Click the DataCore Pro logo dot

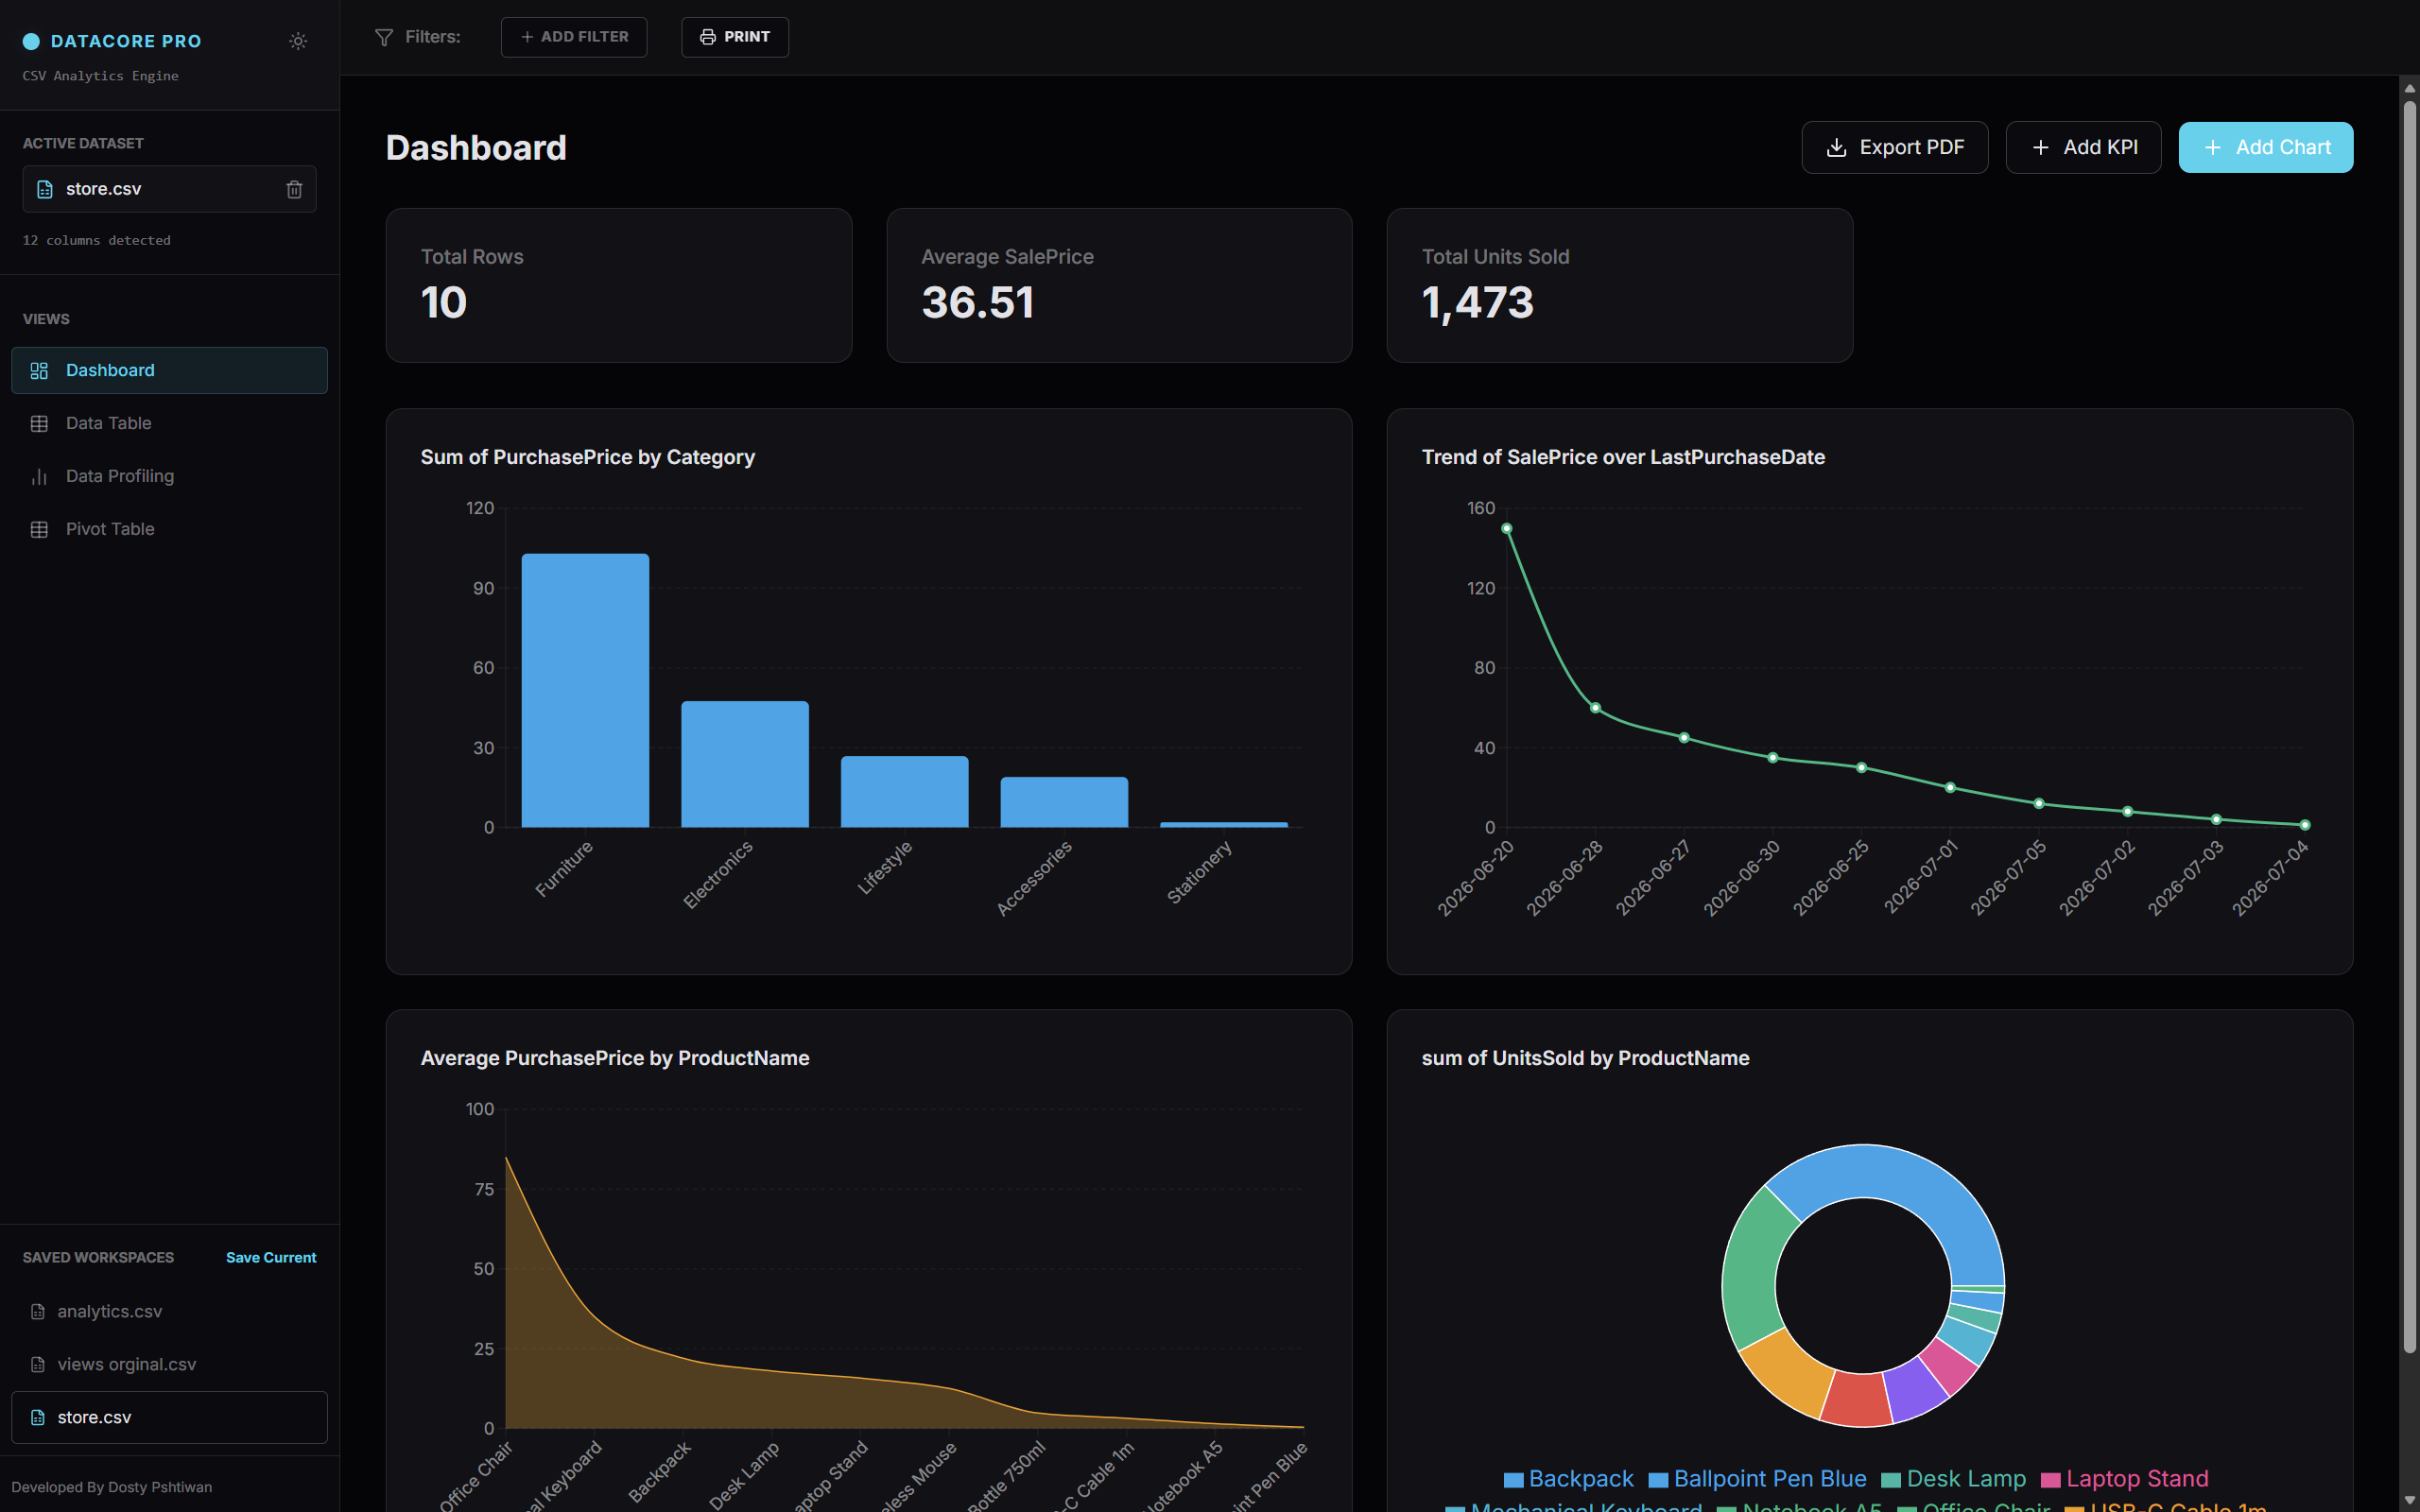tap(31, 41)
